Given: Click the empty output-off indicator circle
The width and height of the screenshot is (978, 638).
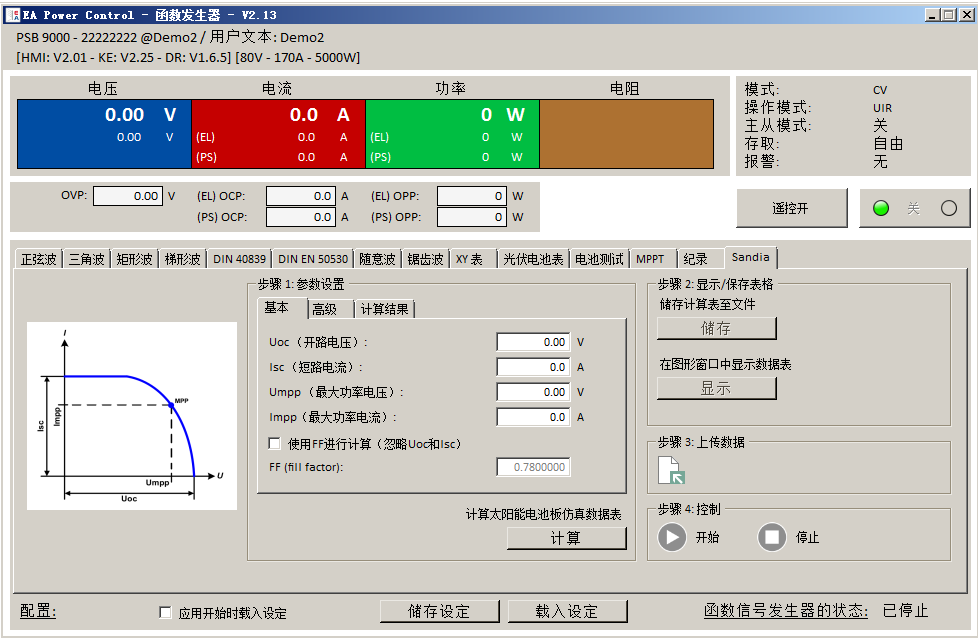Looking at the screenshot, I should coord(949,208).
